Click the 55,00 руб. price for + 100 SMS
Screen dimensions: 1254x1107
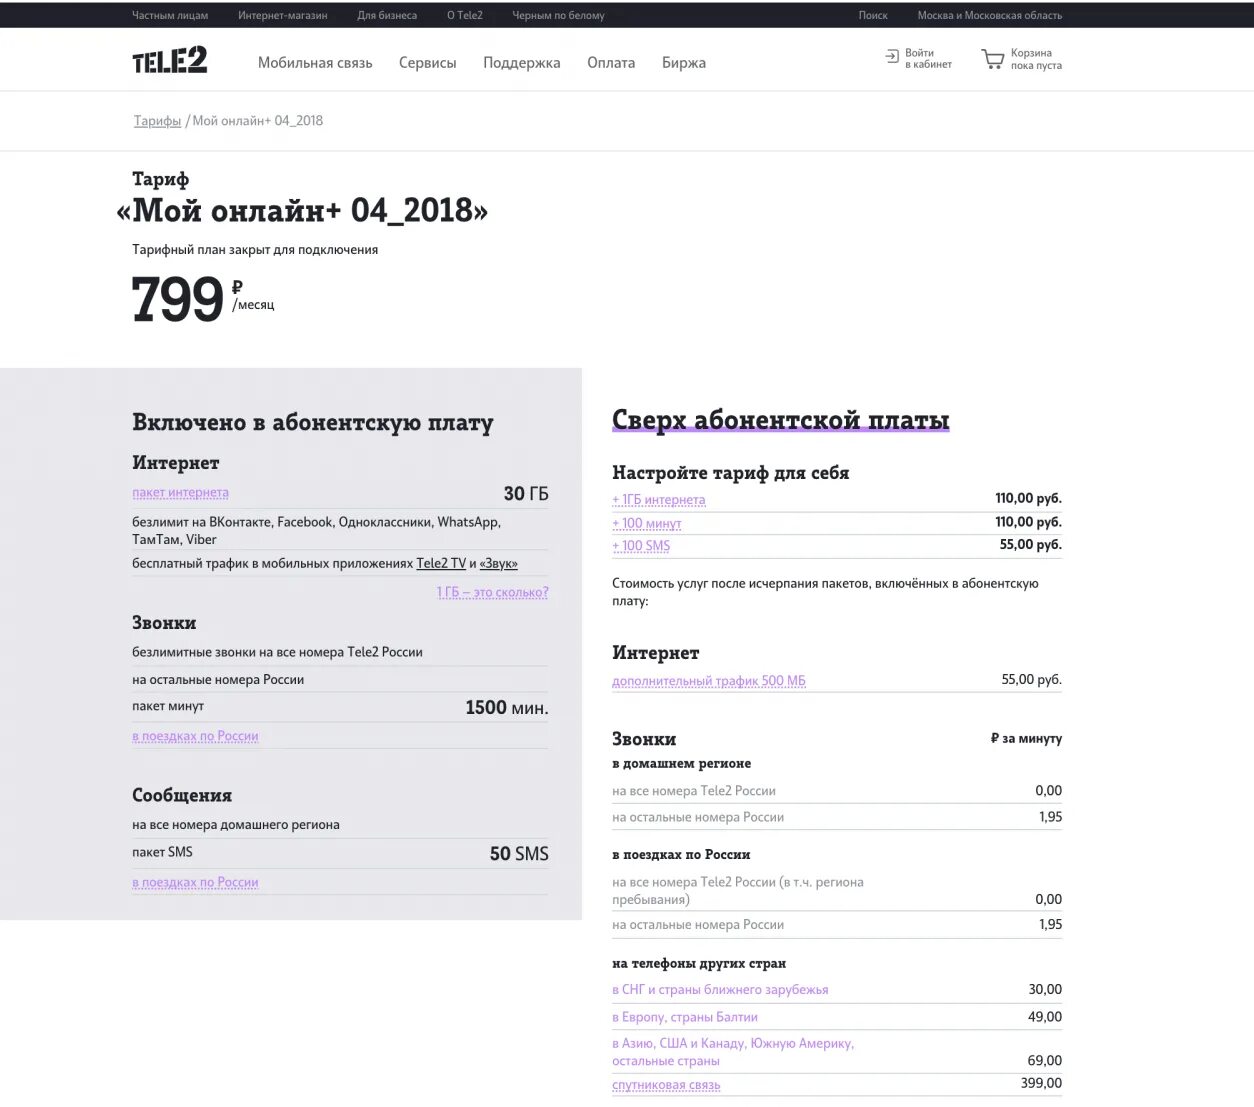pyautogui.click(x=1031, y=544)
